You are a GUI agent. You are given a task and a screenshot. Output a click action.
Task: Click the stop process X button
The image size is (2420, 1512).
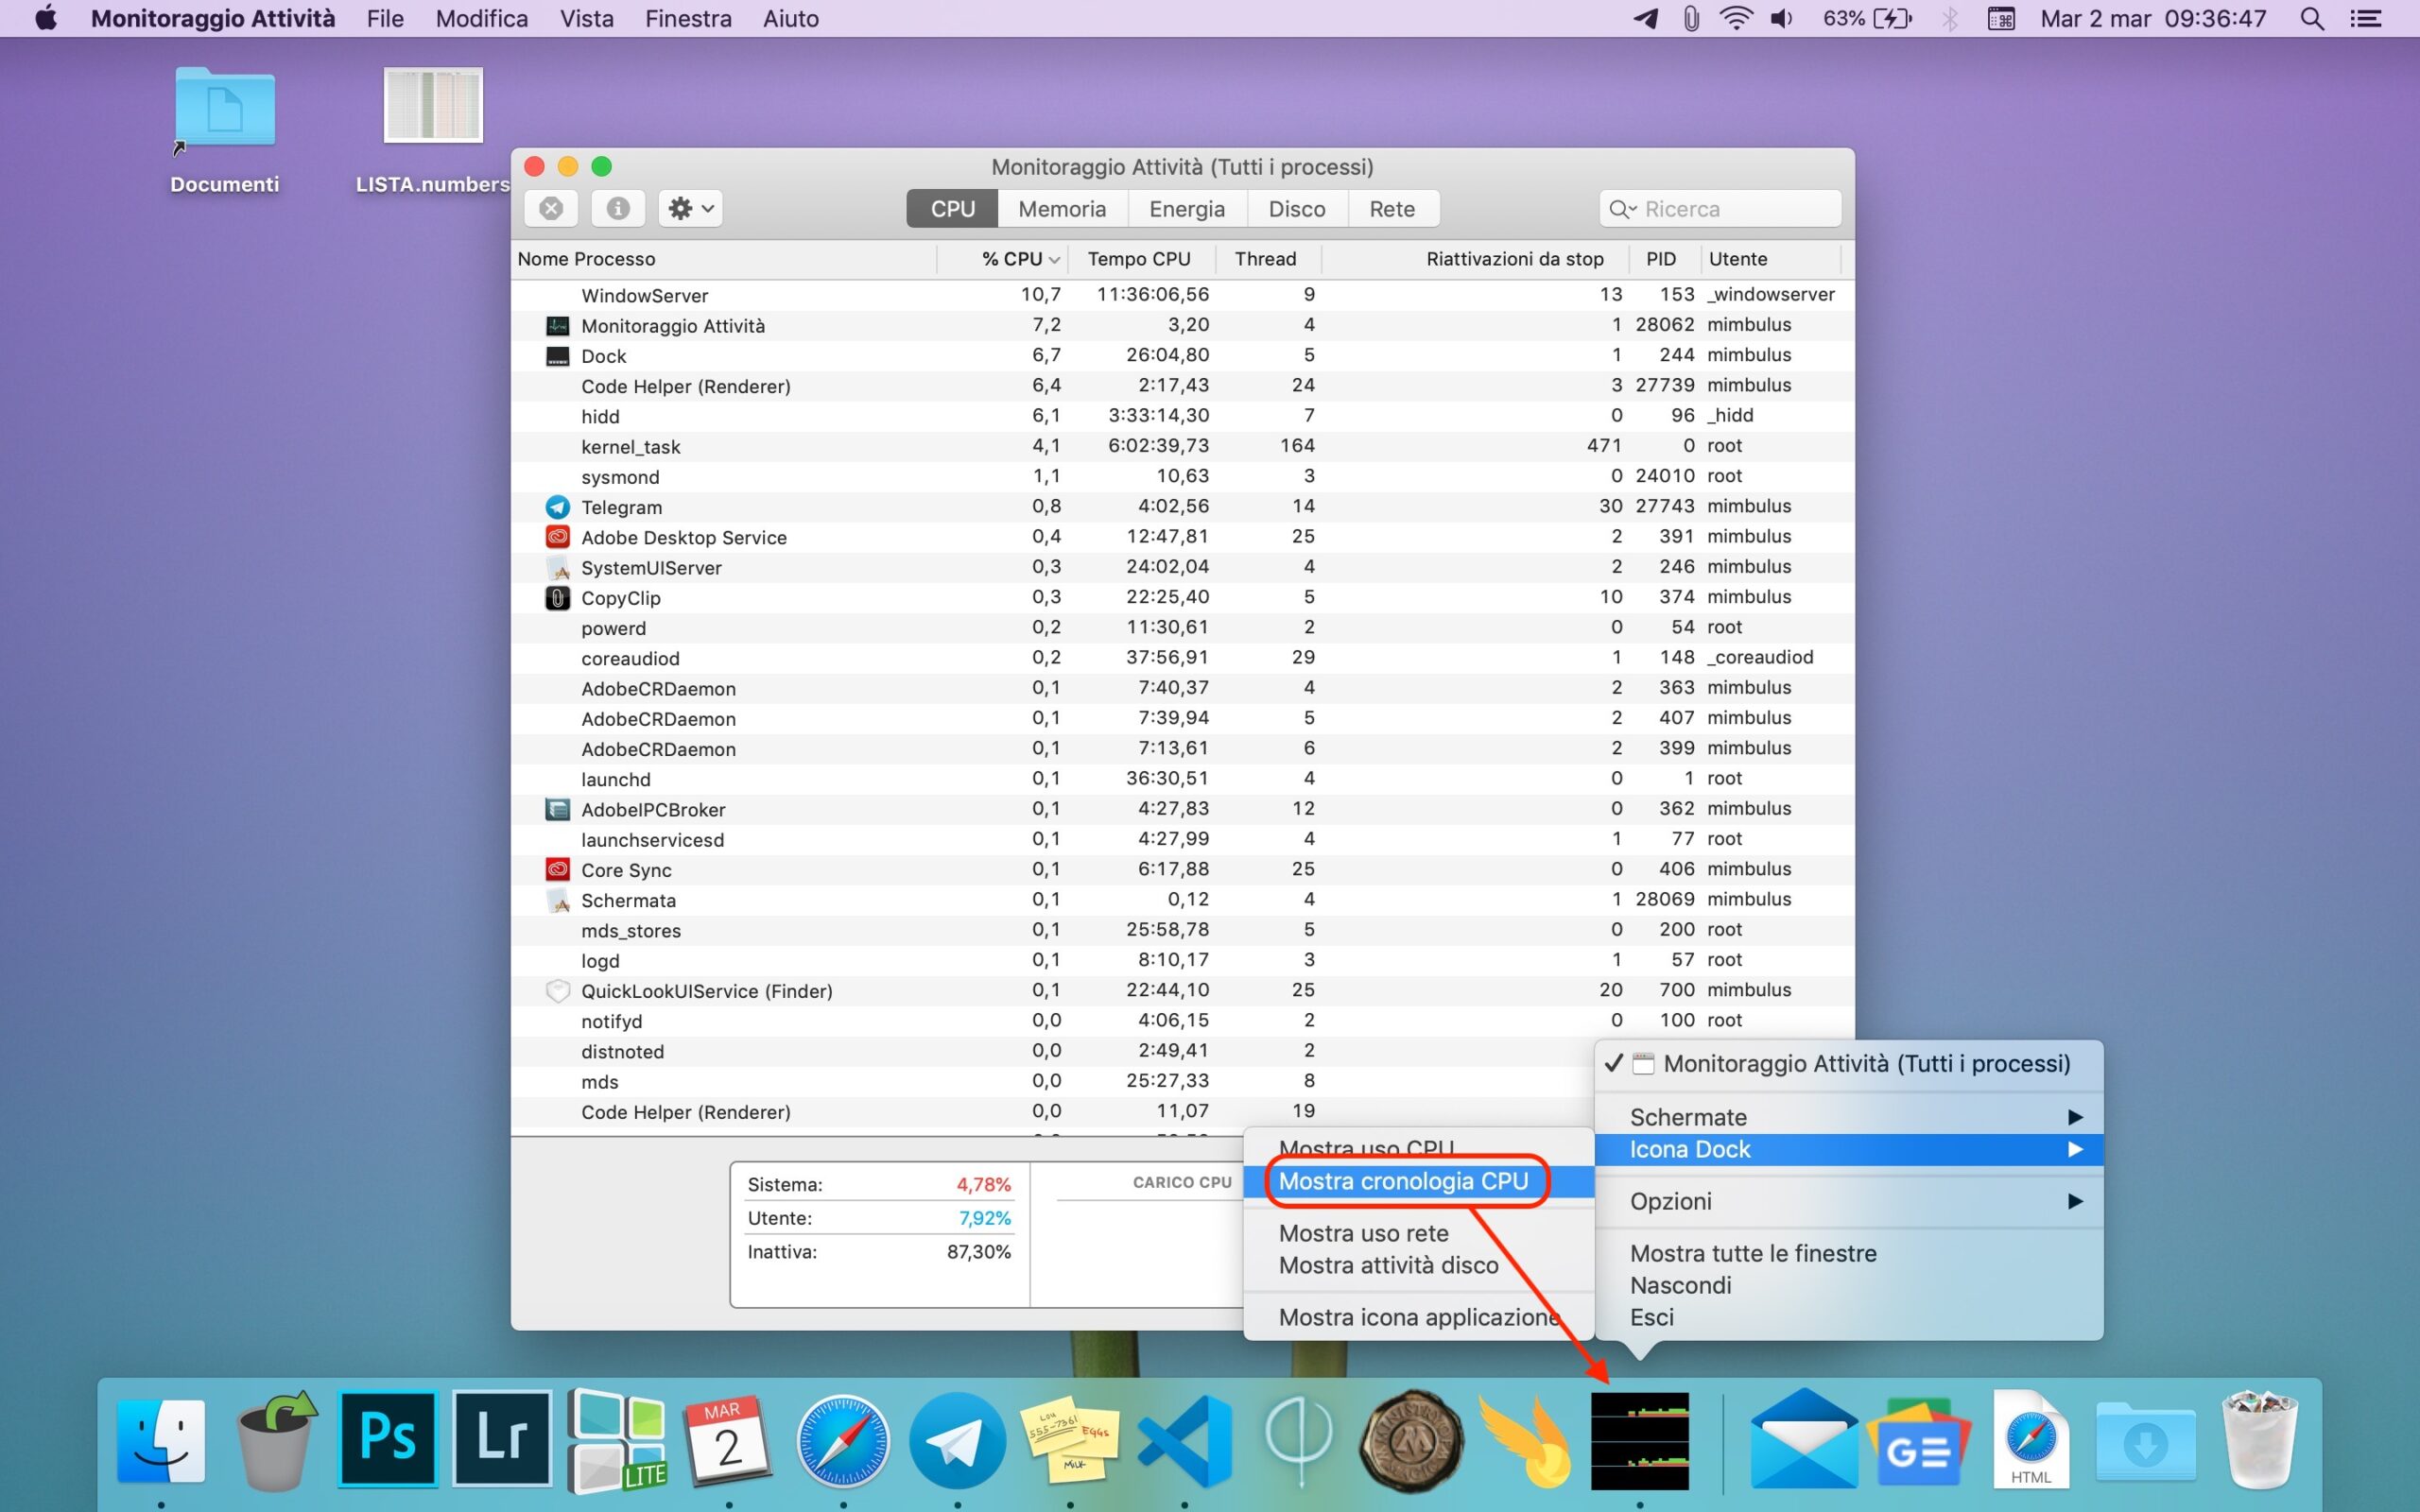tap(551, 208)
